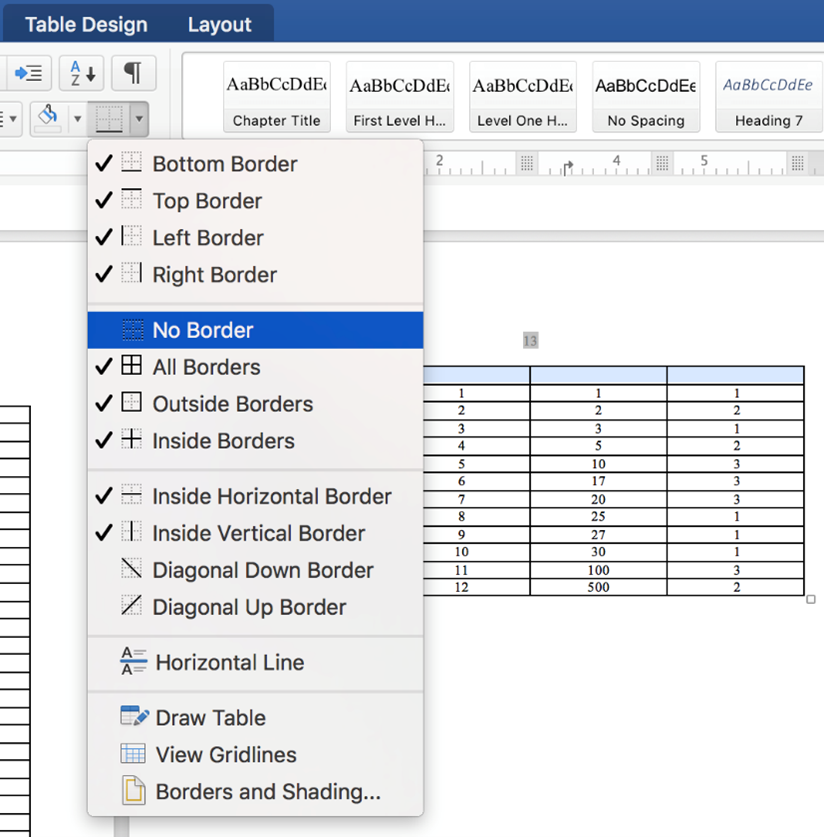
Task: Collapse the Borders dropdown arrow
Action: (139, 119)
